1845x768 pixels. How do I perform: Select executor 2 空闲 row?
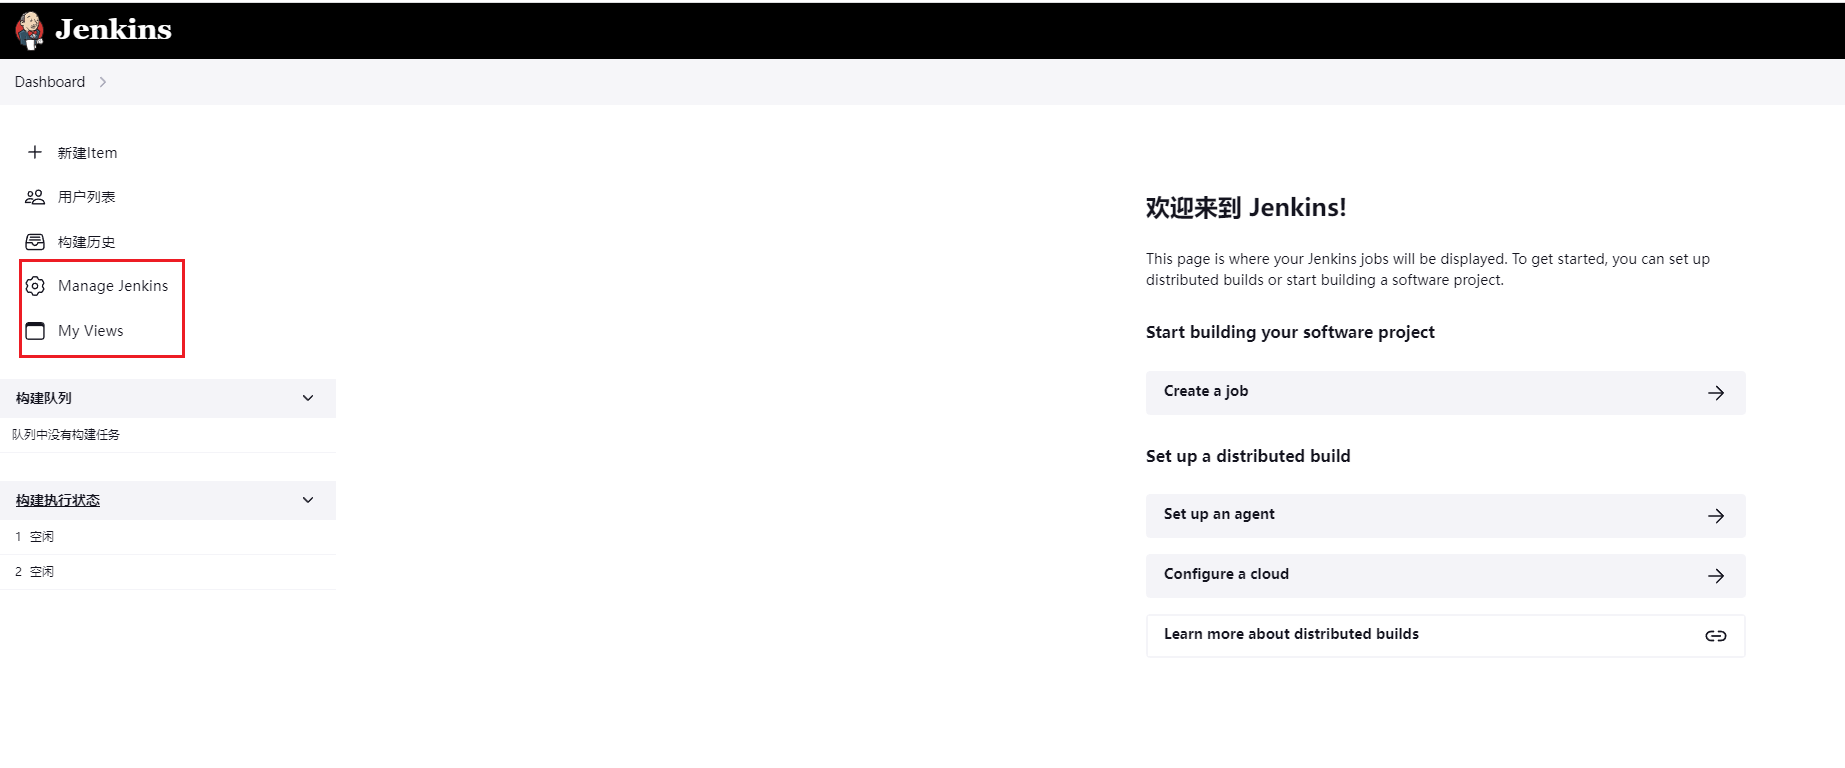[168, 572]
